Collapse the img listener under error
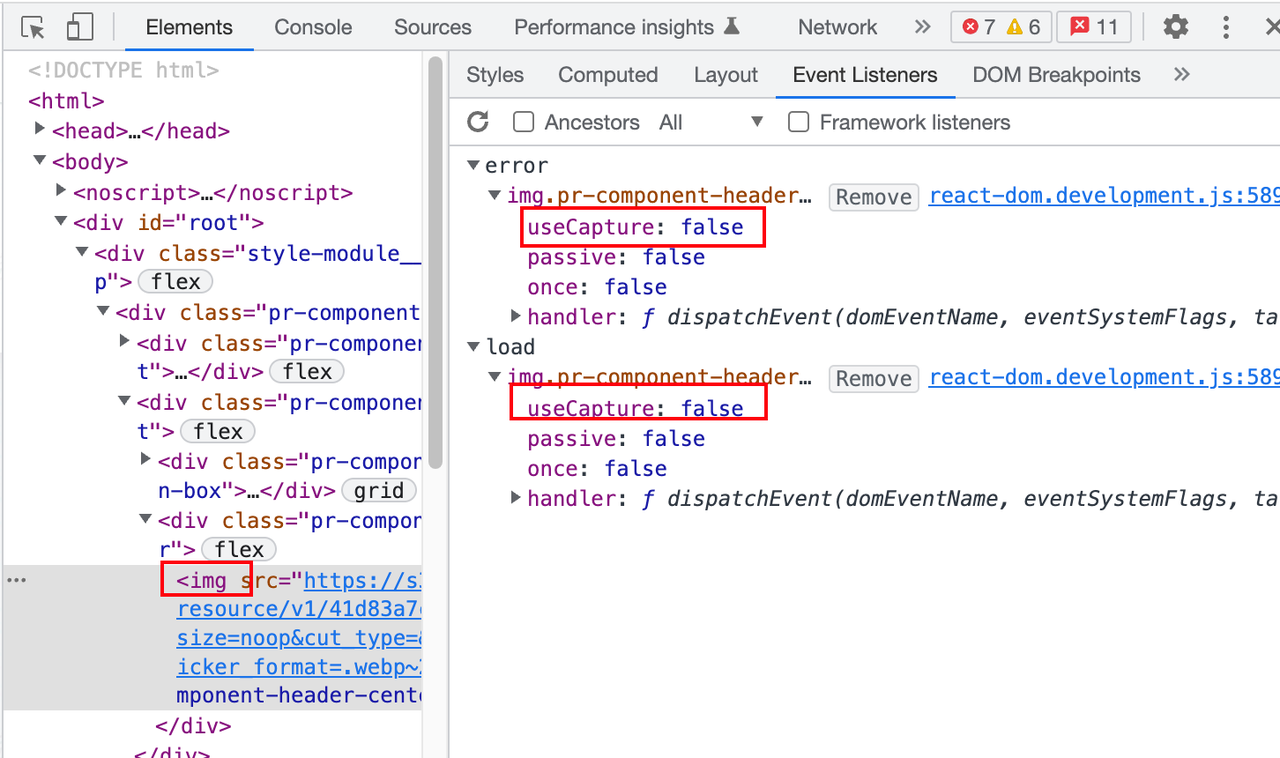 495,196
